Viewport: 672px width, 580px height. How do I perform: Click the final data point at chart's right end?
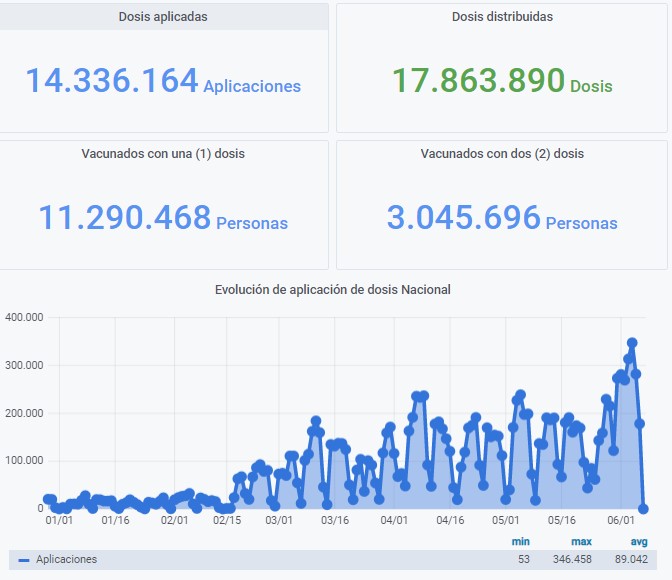point(643,509)
